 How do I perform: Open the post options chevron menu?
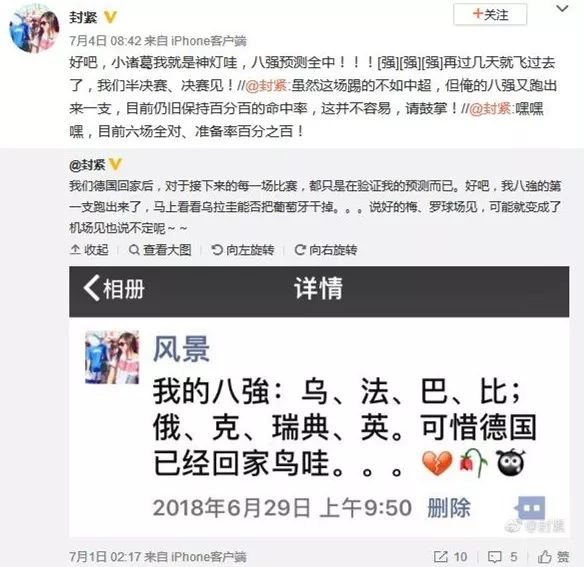pyautogui.click(x=562, y=8)
